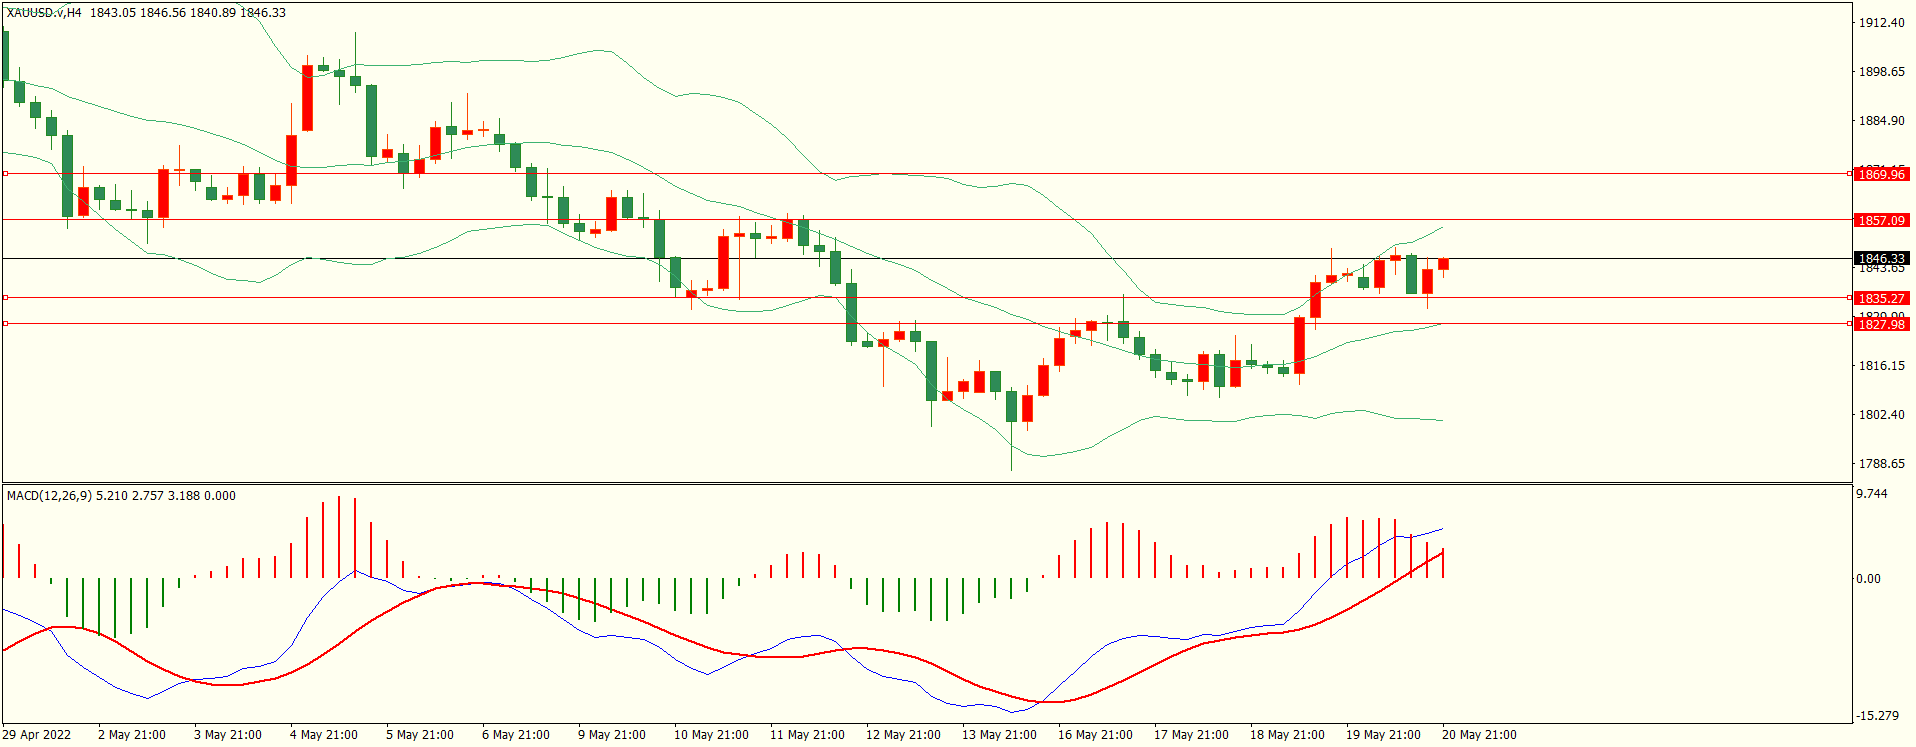Click left handle of 1835.27 horizontal line
Screen dimensions: 1916x747
(5, 297)
